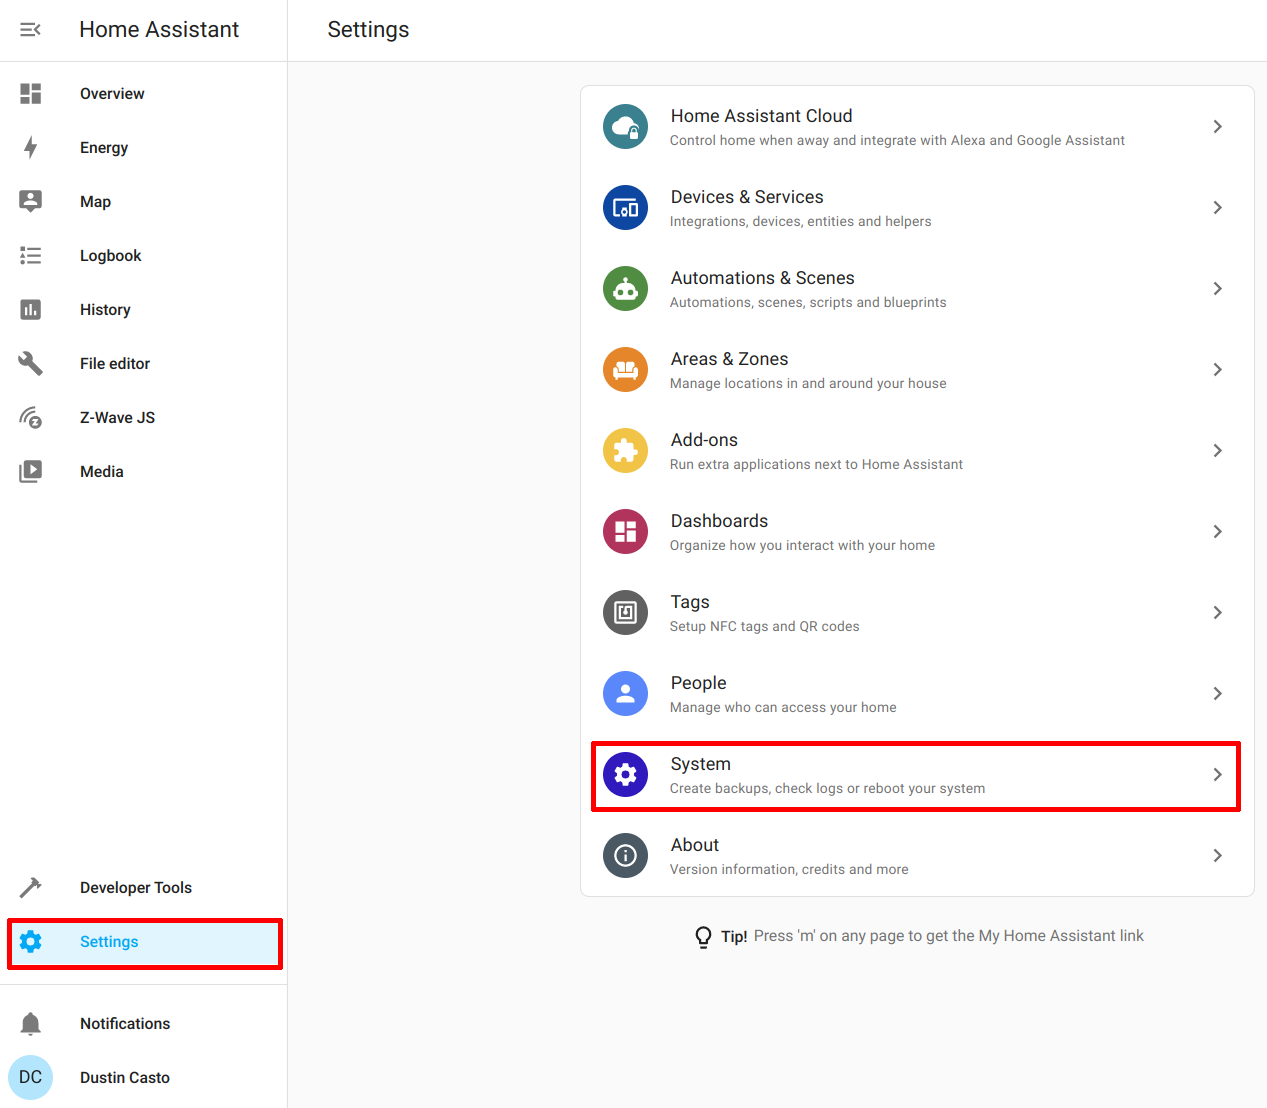This screenshot has width=1267, height=1108.
Task: Click the System gear icon
Action: point(626,775)
